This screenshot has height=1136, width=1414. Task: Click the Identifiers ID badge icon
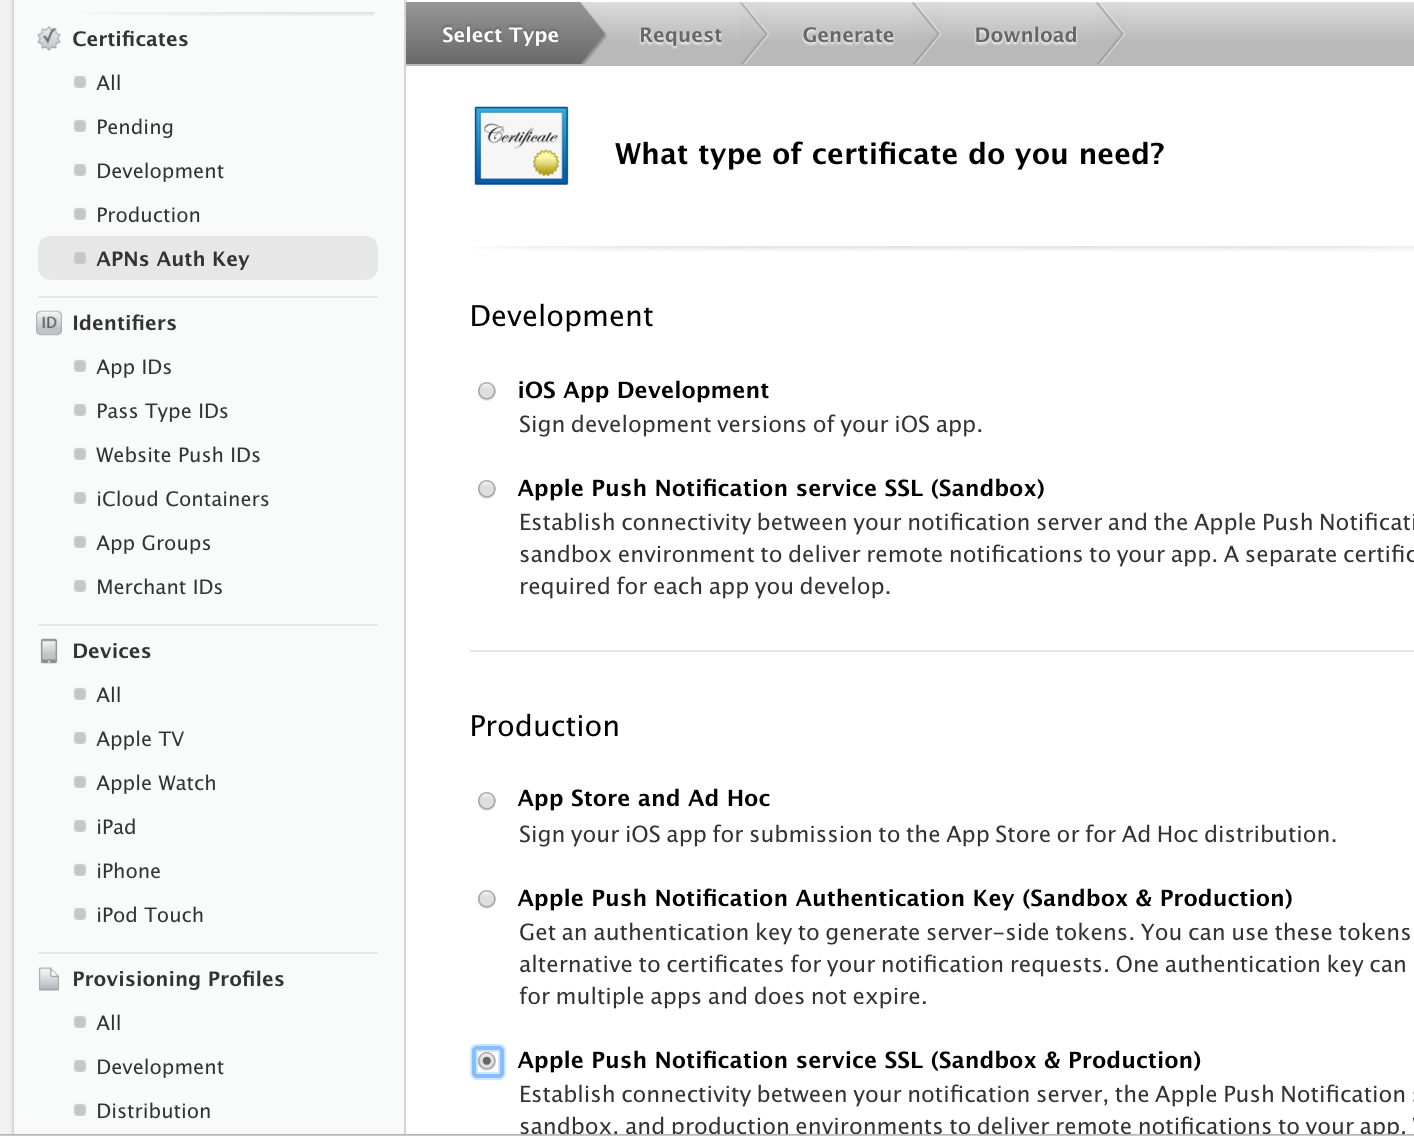(x=49, y=323)
